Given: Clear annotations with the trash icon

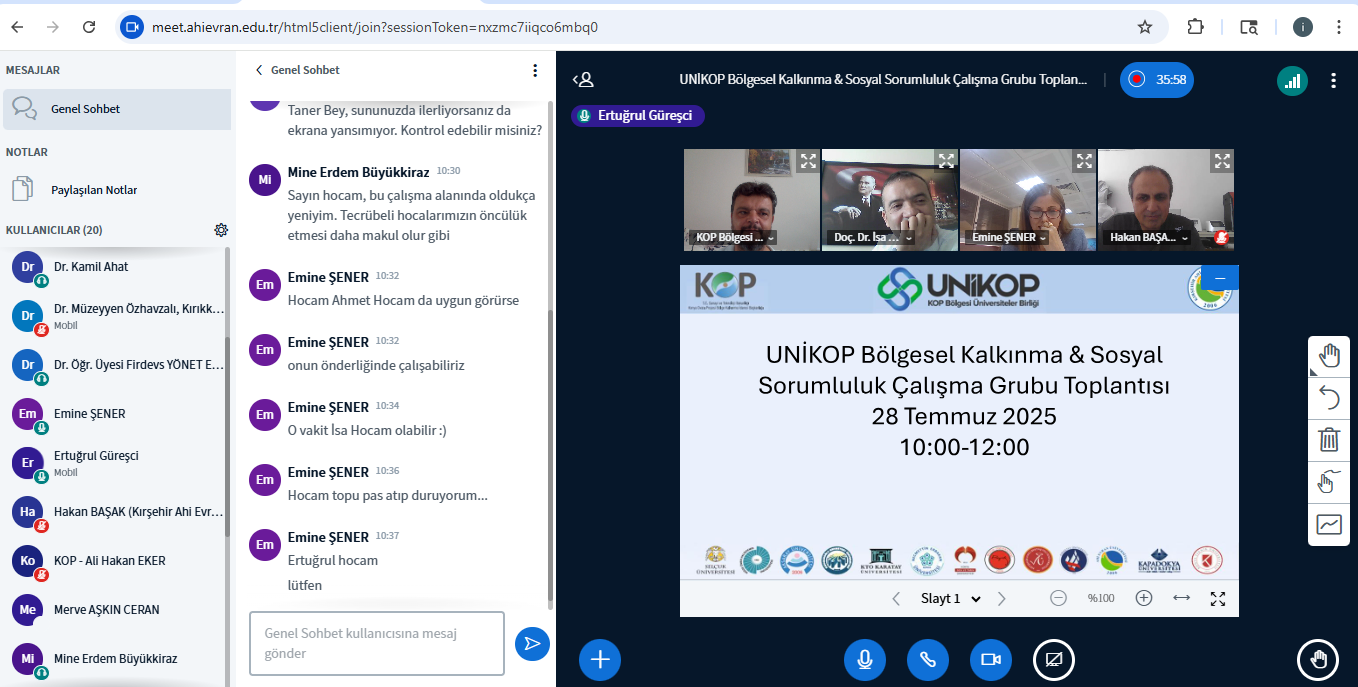Looking at the screenshot, I should point(1329,440).
